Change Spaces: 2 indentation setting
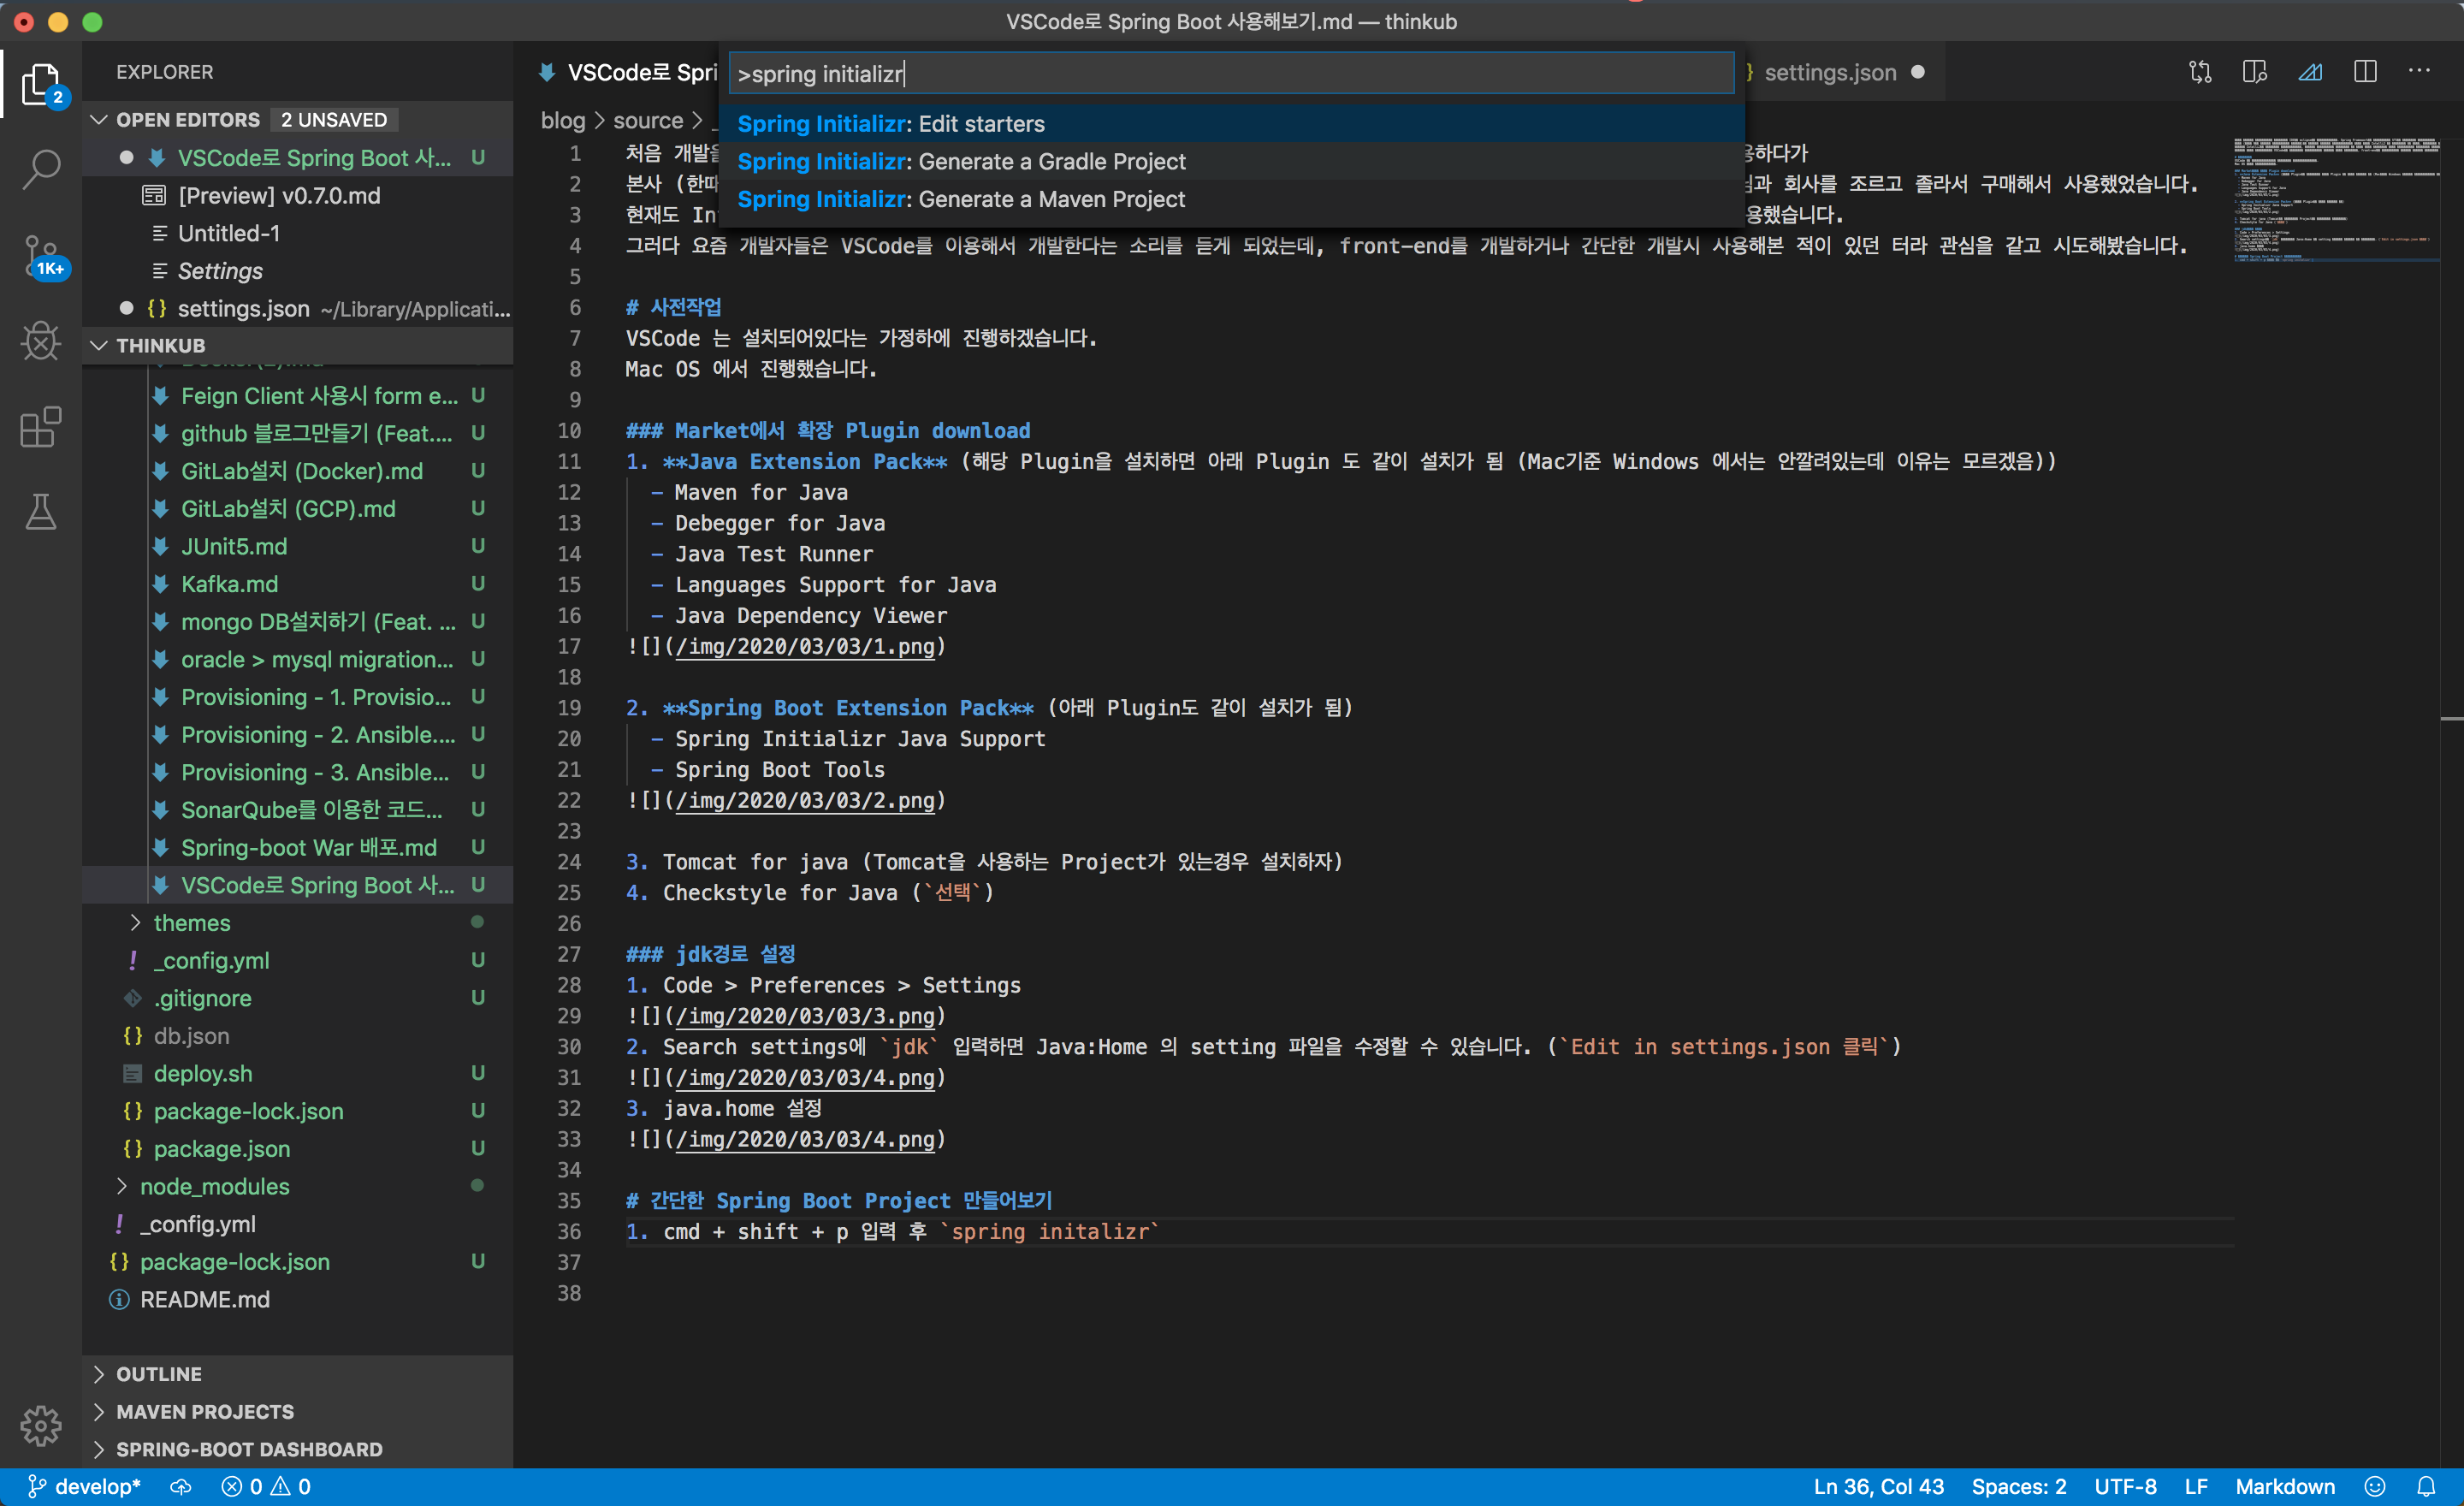The width and height of the screenshot is (2464, 1506). pos(2018,1487)
